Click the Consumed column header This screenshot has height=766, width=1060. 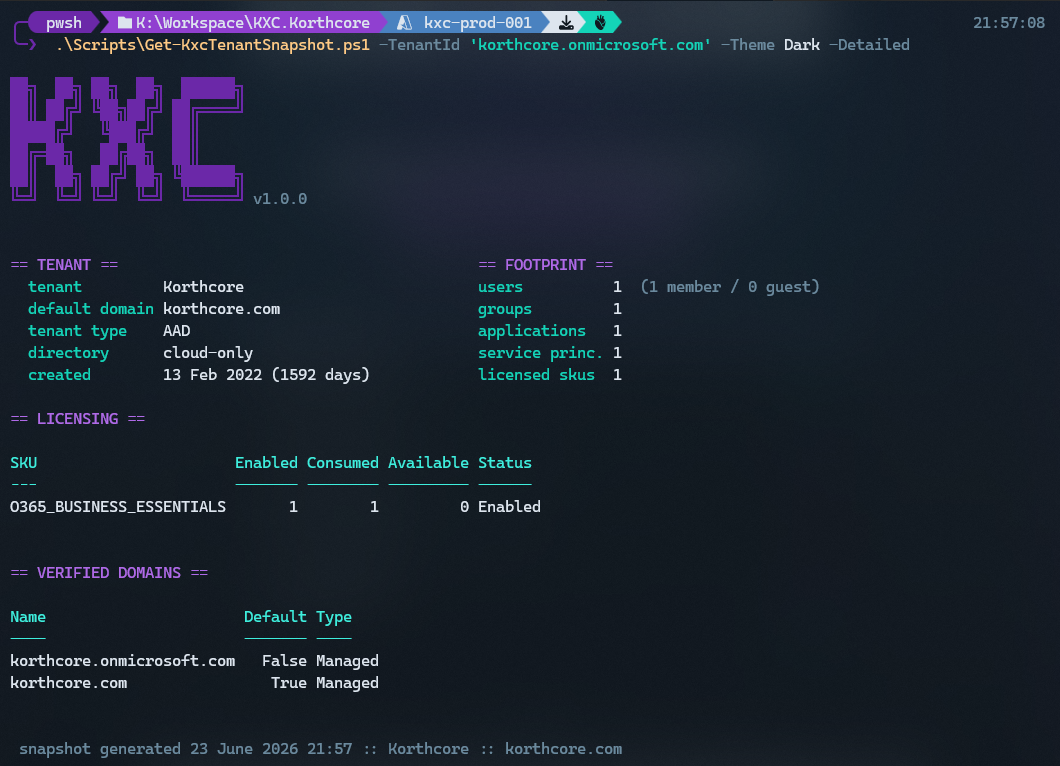pos(343,462)
